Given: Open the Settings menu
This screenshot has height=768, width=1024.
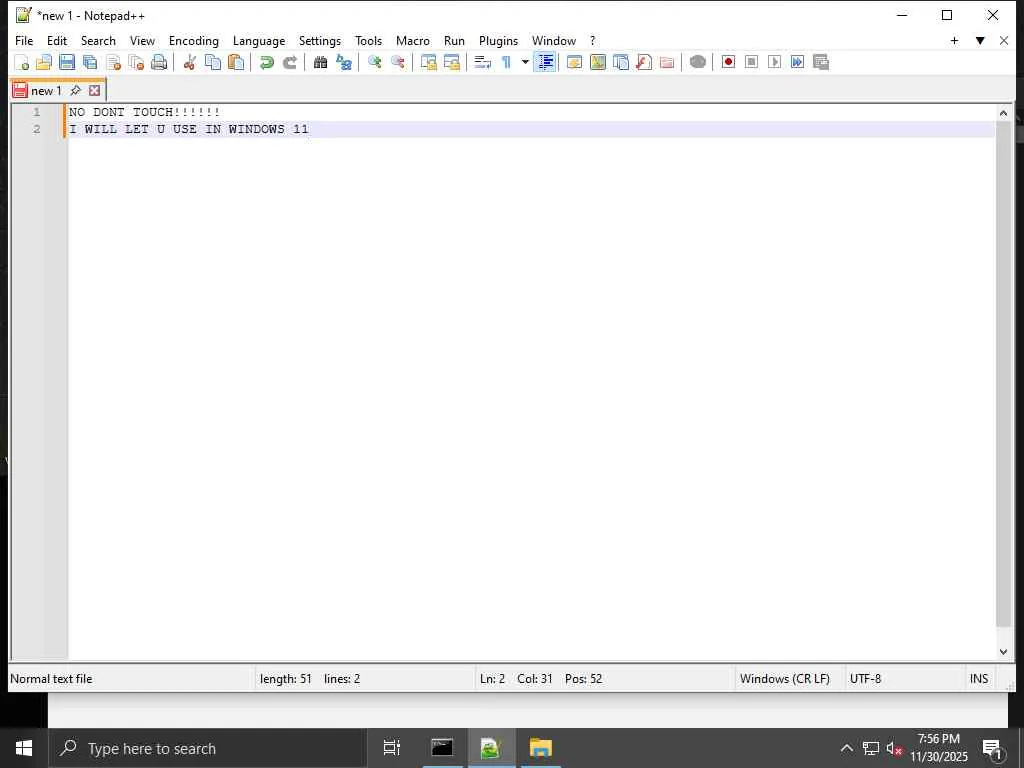Looking at the screenshot, I should coord(319,40).
